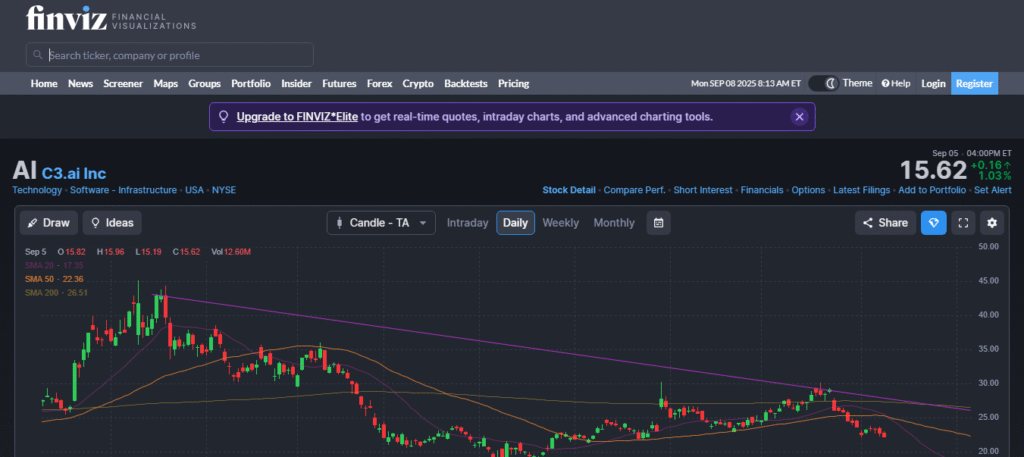The height and width of the screenshot is (457, 1024).
Task: Enter fullscreen chart mode
Action: click(963, 223)
